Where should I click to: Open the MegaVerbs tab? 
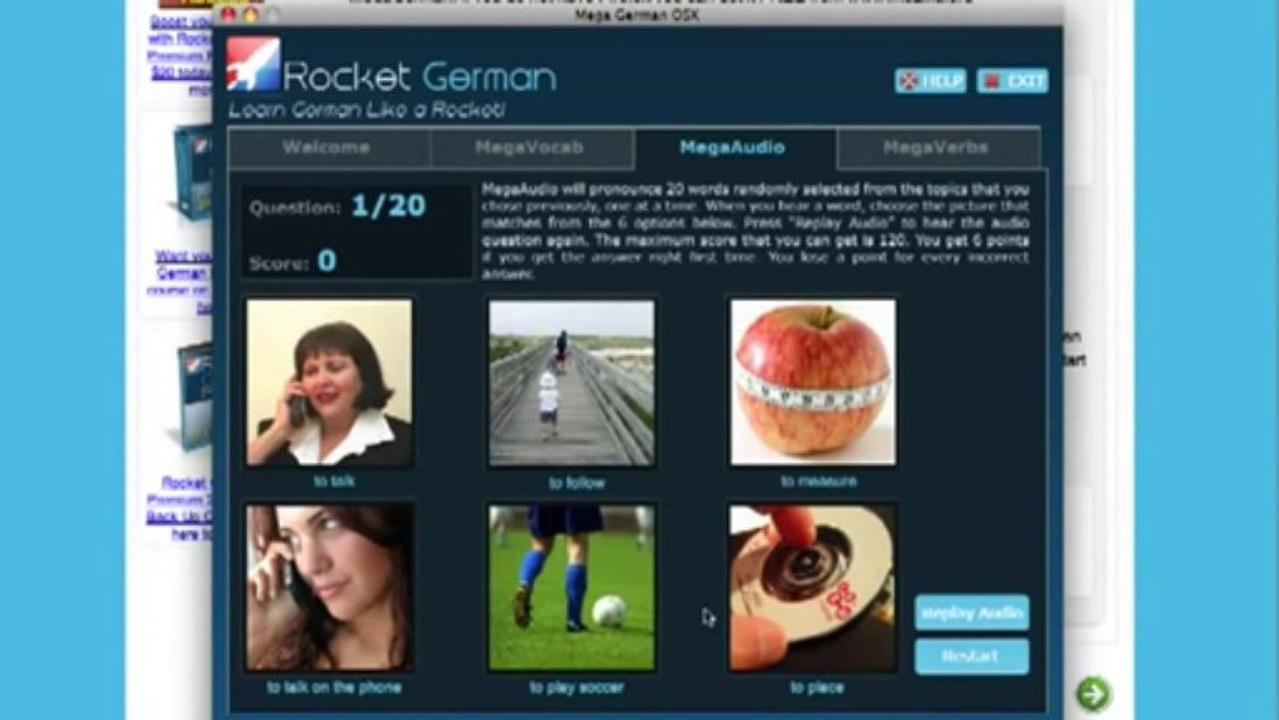point(937,148)
